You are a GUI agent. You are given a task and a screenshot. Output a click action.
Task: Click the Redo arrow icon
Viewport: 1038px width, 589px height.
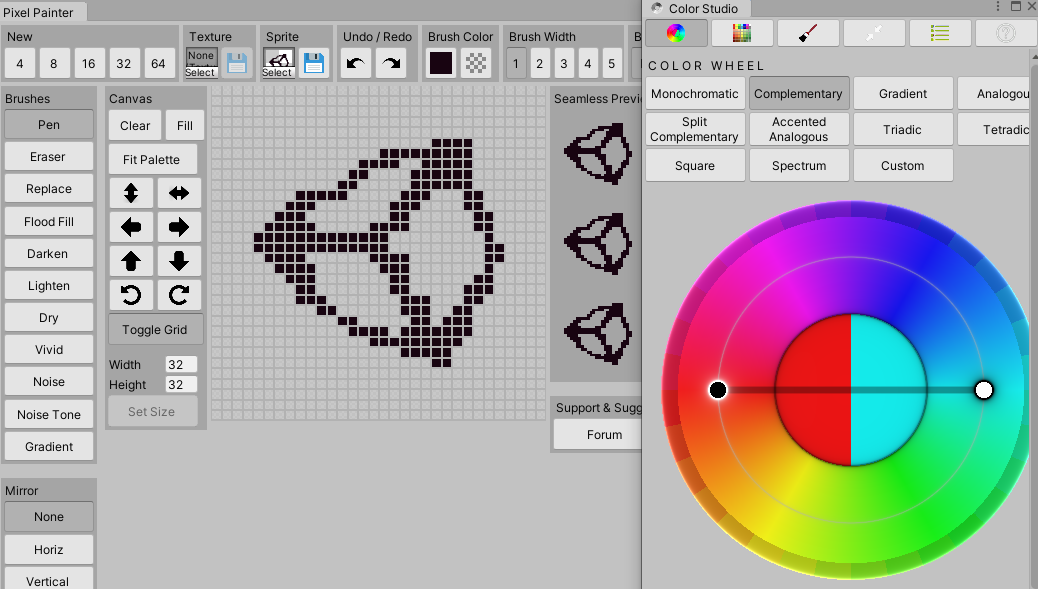[391, 64]
